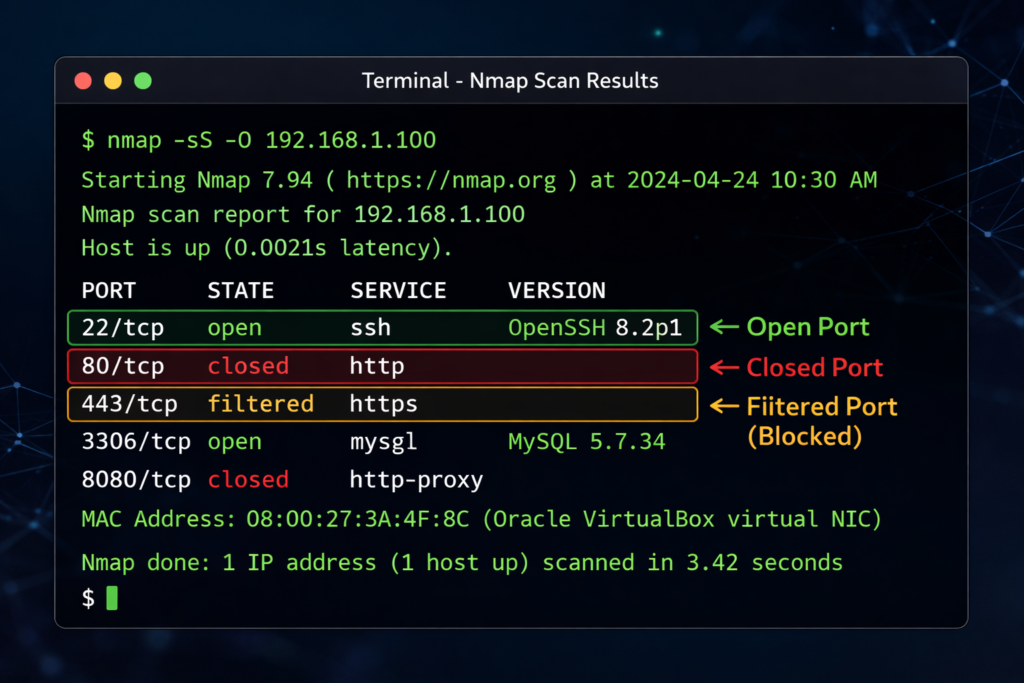Click the PORT column header
The width and height of the screenshot is (1024, 683).
point(108,290)
